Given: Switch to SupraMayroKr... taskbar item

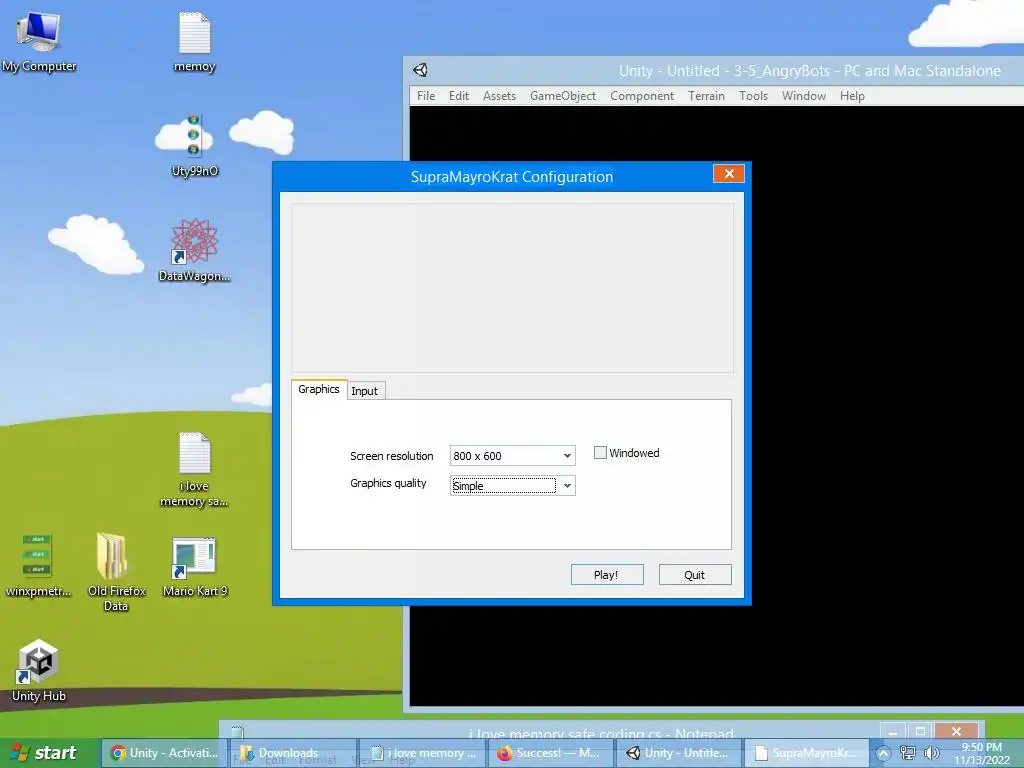Looking at the screenshot, I should (807, 753).
